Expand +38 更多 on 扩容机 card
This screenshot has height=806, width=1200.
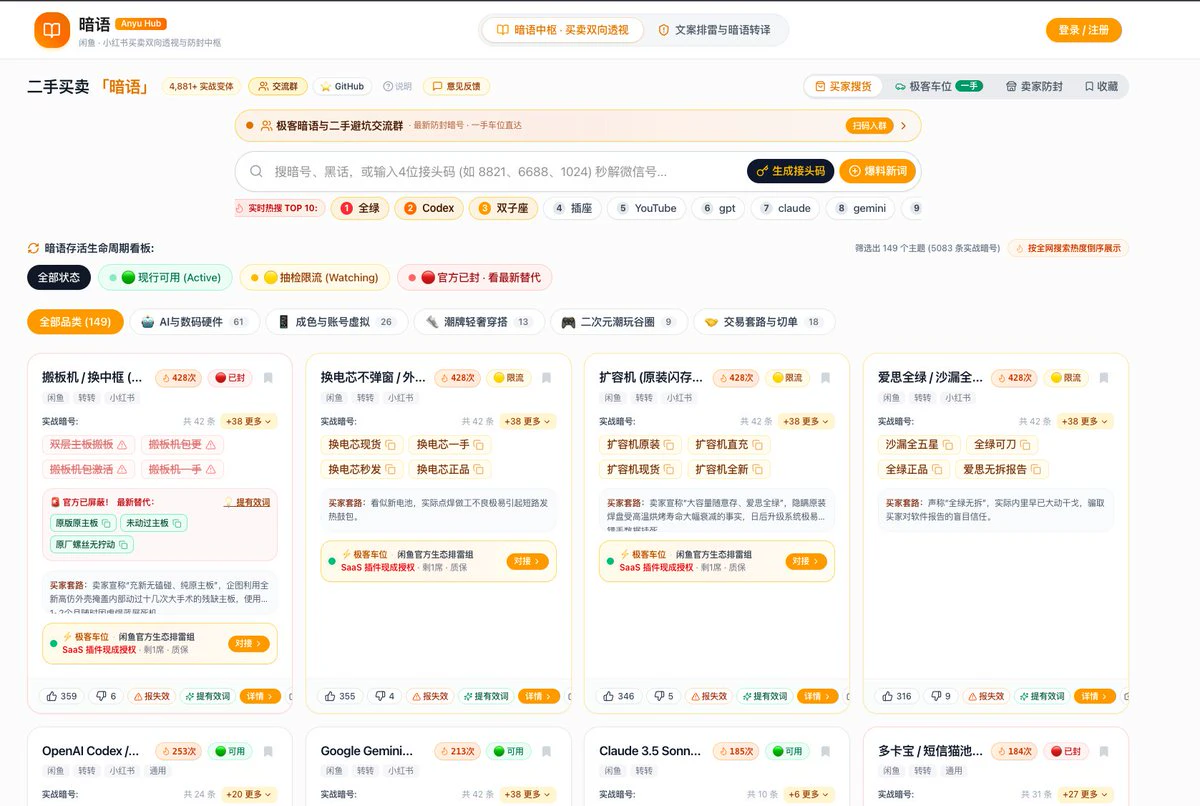point(806,422)
